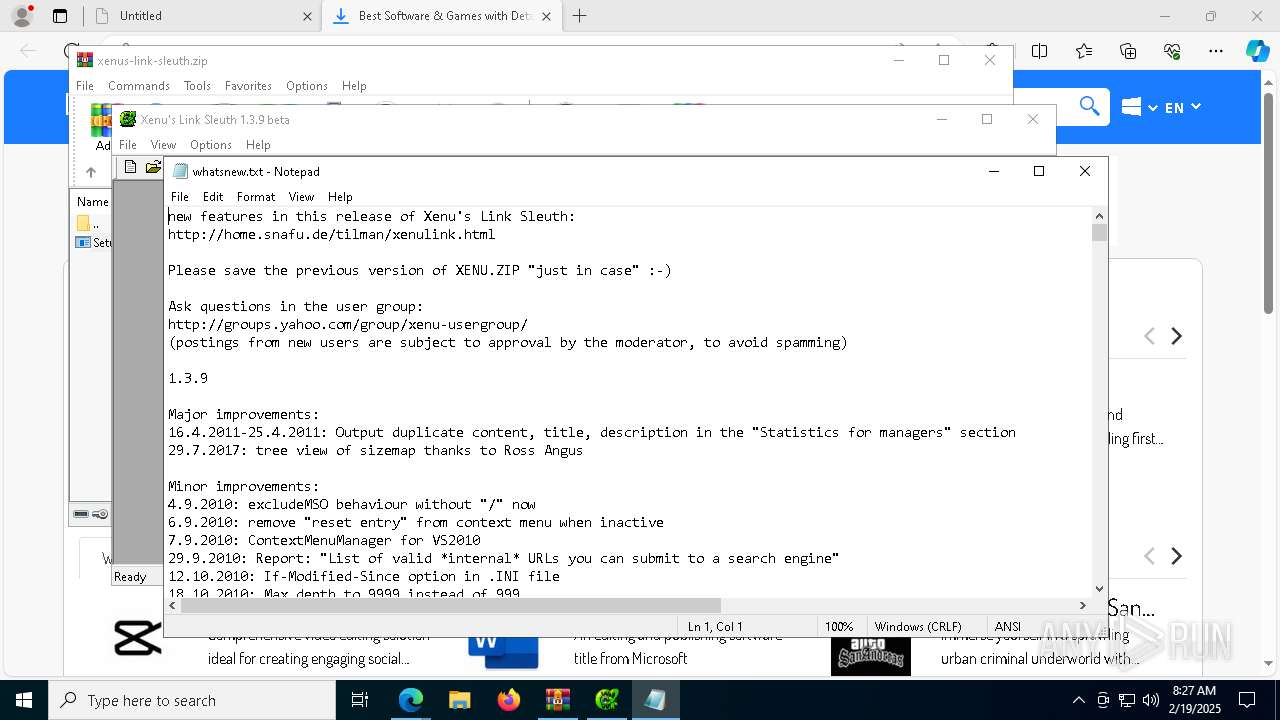
Task: Click Notepad scroll down arrow
Action: [x=1100, y=589]
